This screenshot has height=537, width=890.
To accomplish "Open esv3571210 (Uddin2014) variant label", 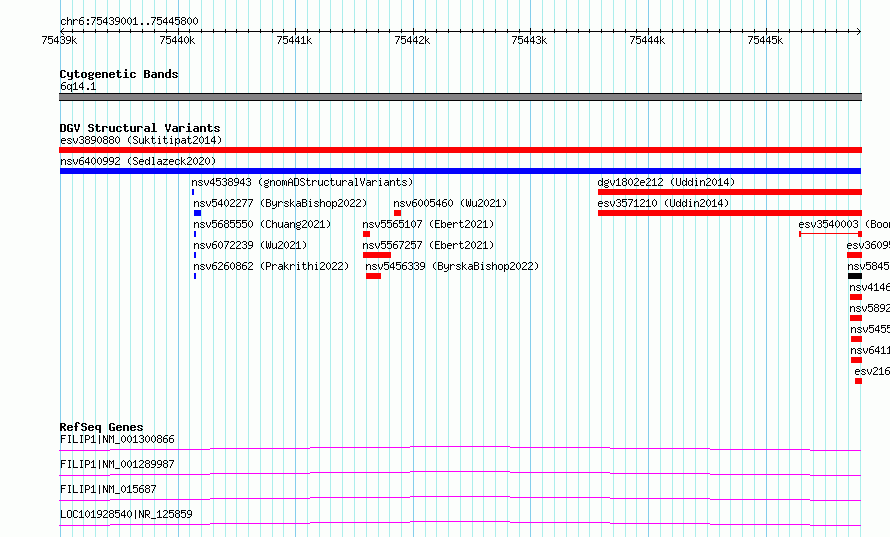I will pyautogui.click(x=663, y=203).
